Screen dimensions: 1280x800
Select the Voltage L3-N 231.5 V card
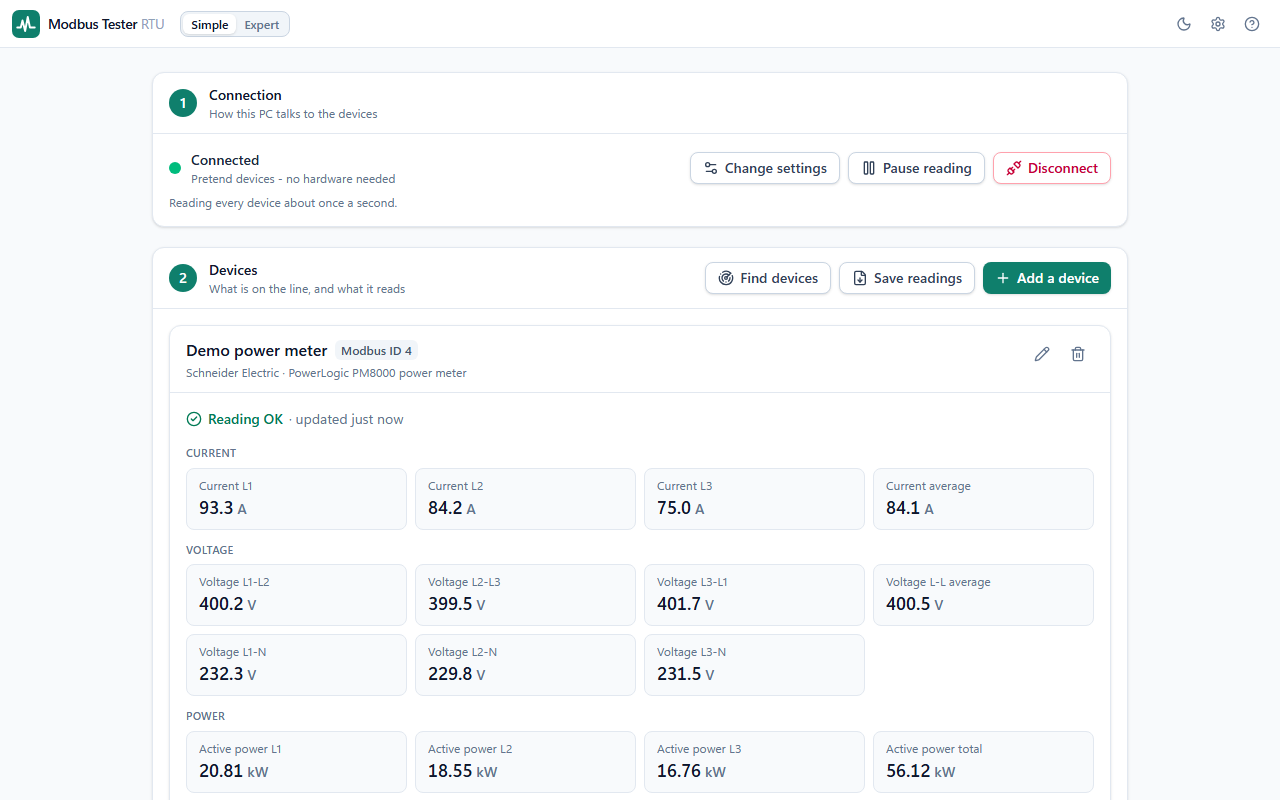click(x=754, y=665)
